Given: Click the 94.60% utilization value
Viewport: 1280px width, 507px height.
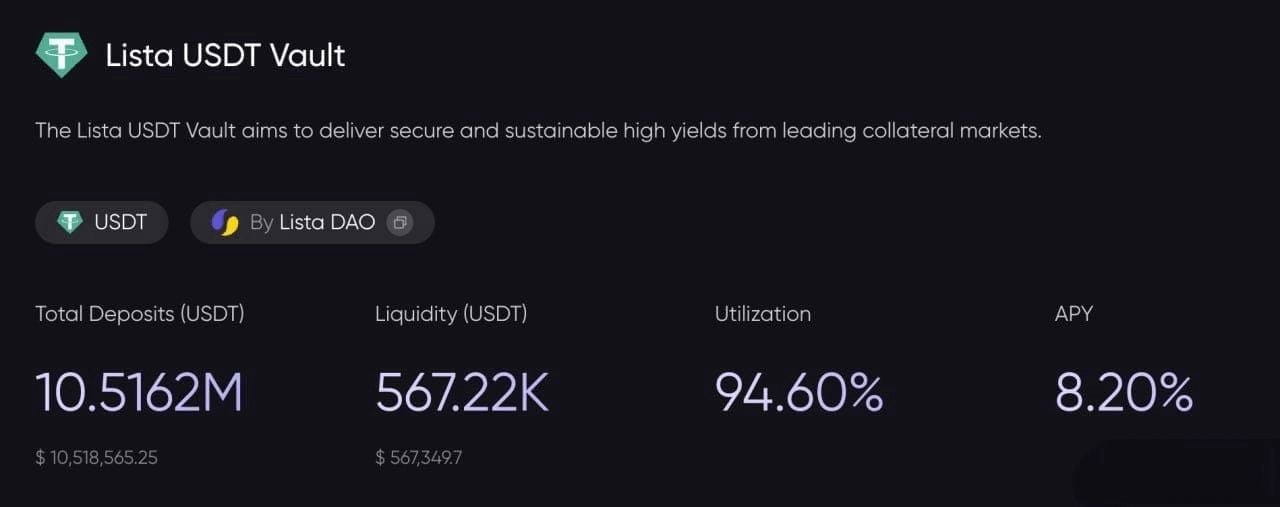Looking at the screenshot, I should [x=799, y=392].
